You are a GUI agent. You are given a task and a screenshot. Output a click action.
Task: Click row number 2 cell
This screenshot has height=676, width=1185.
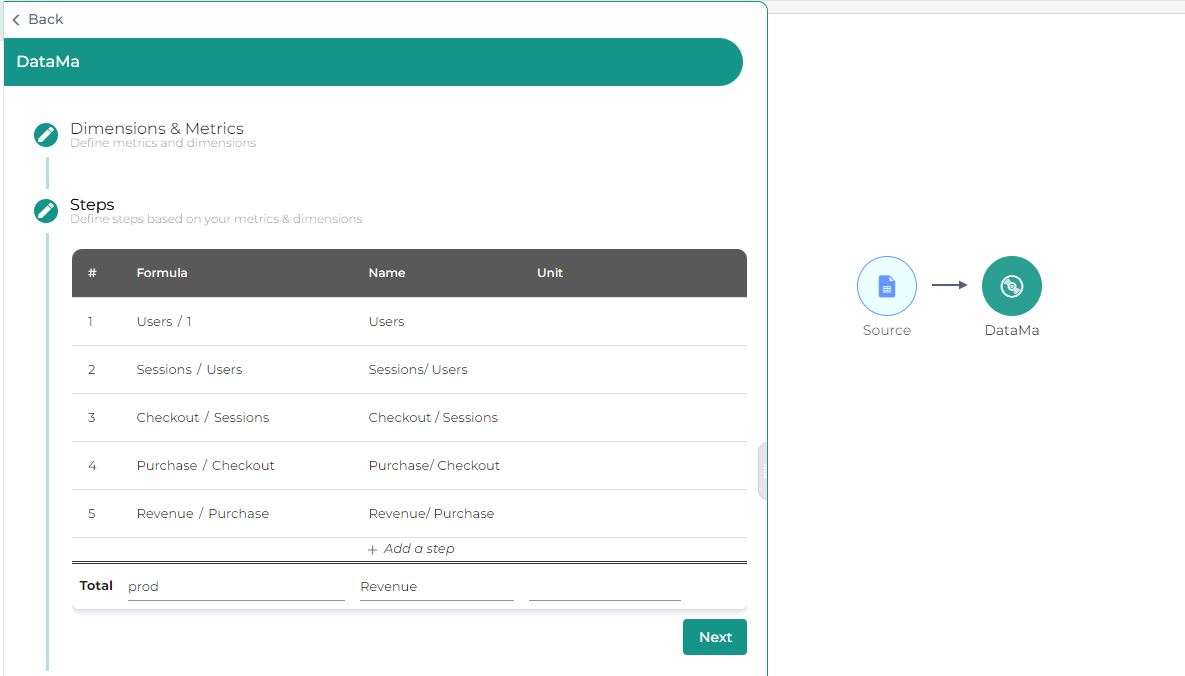point(91,370)
